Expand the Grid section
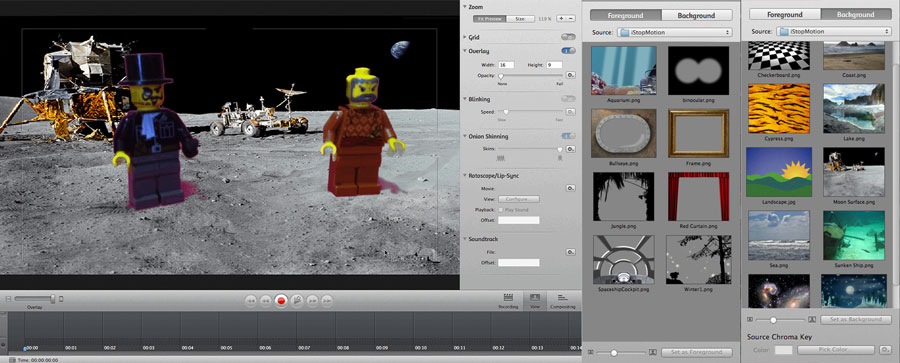 point(464,37)
